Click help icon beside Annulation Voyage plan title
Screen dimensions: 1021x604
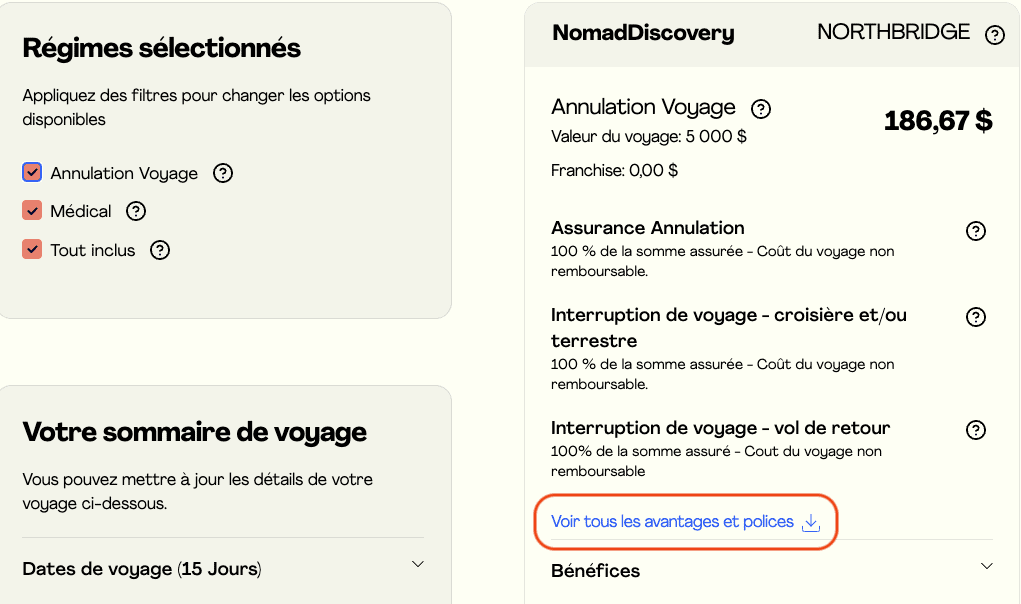click(x=761, y=108)
